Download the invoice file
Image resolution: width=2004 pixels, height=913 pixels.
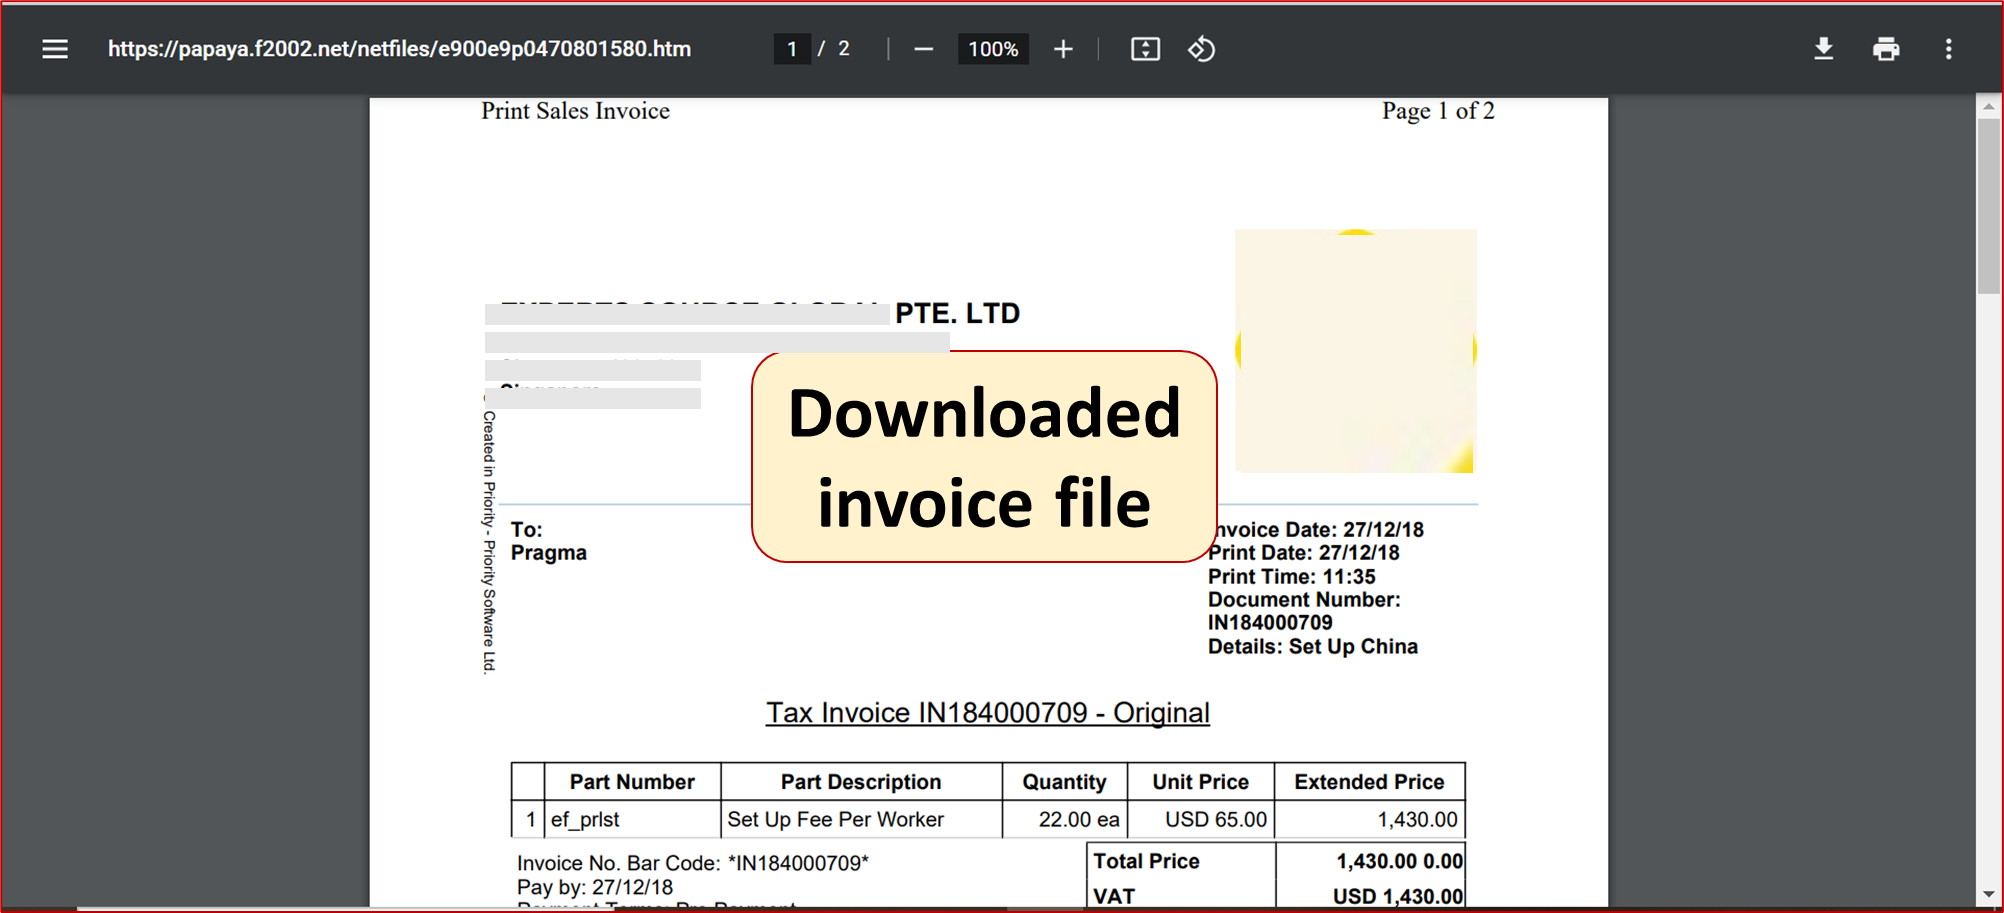coord(1823,49)
